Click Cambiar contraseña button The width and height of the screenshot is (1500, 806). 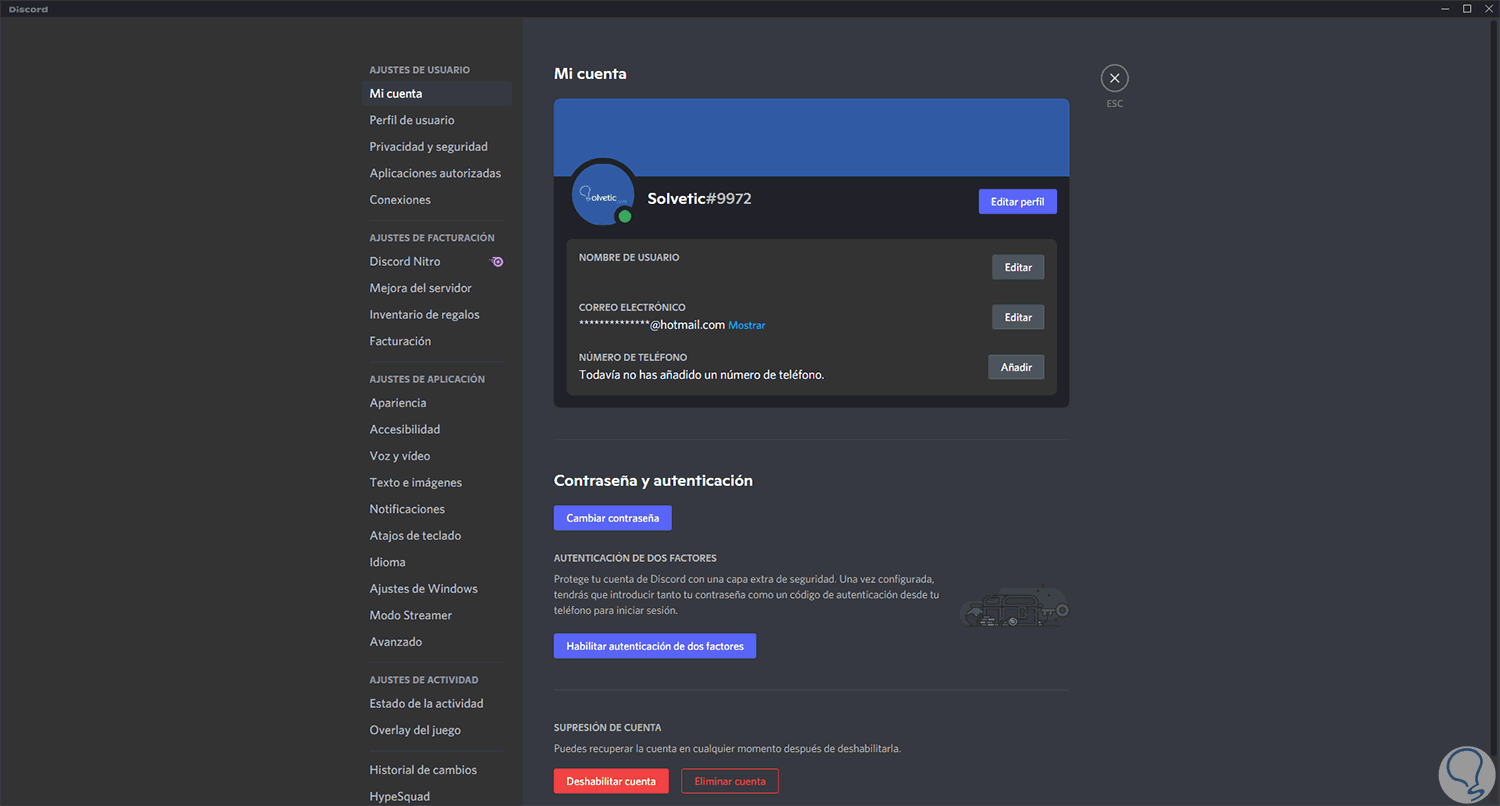[x=613, y=518]
